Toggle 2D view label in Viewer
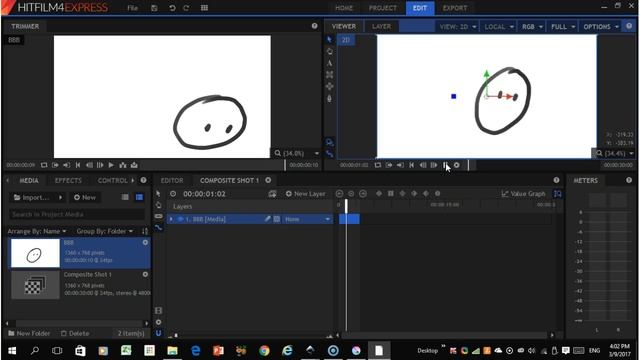640x360 pixels. tap(346, 40)
